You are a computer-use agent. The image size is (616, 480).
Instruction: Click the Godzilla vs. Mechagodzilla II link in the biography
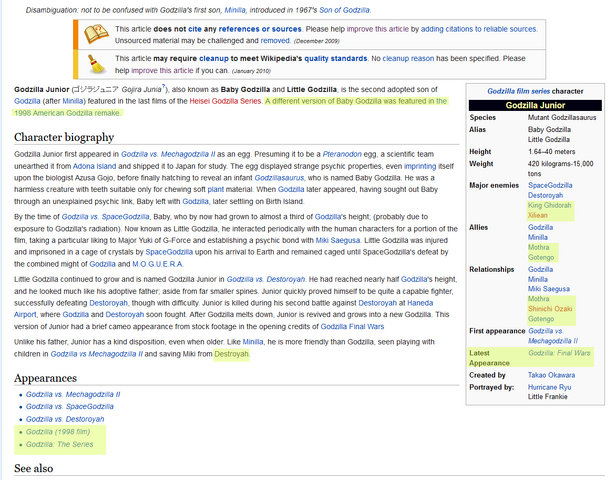168,154
